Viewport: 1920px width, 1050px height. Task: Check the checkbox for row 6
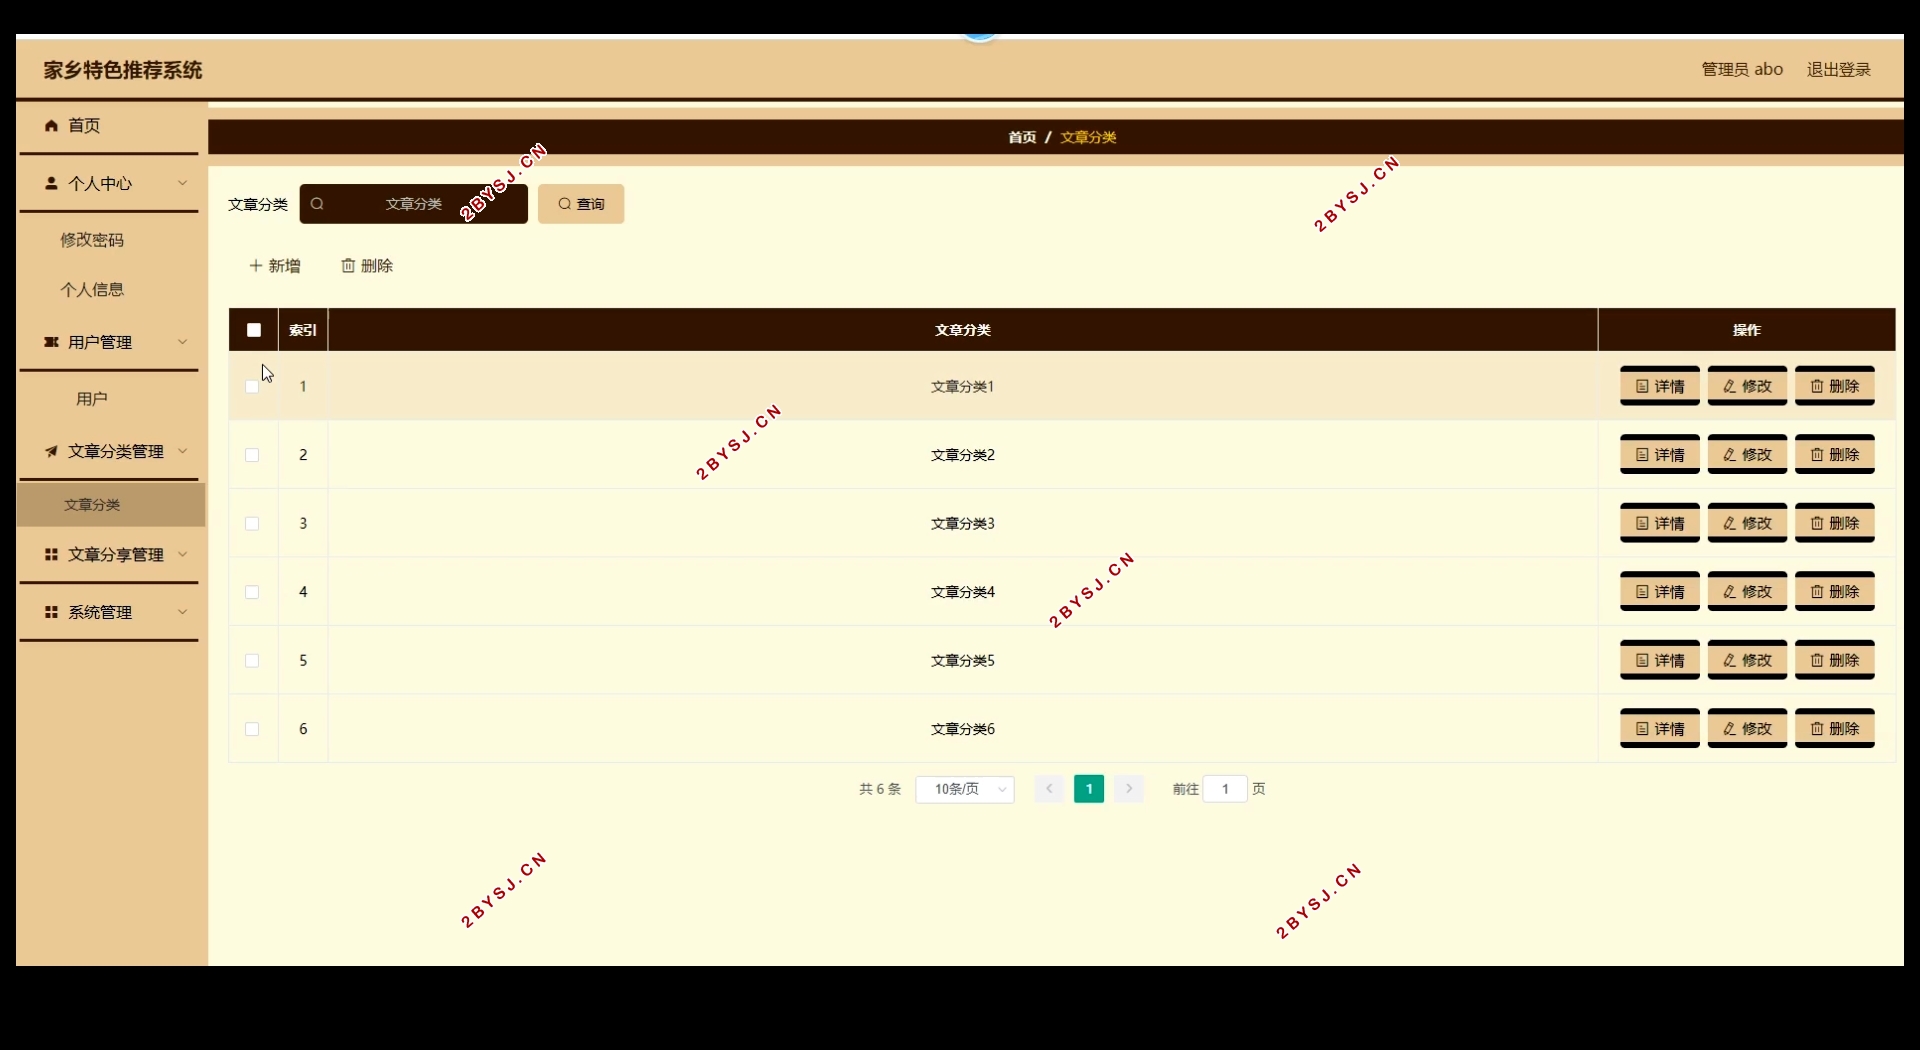pos(252,729)
